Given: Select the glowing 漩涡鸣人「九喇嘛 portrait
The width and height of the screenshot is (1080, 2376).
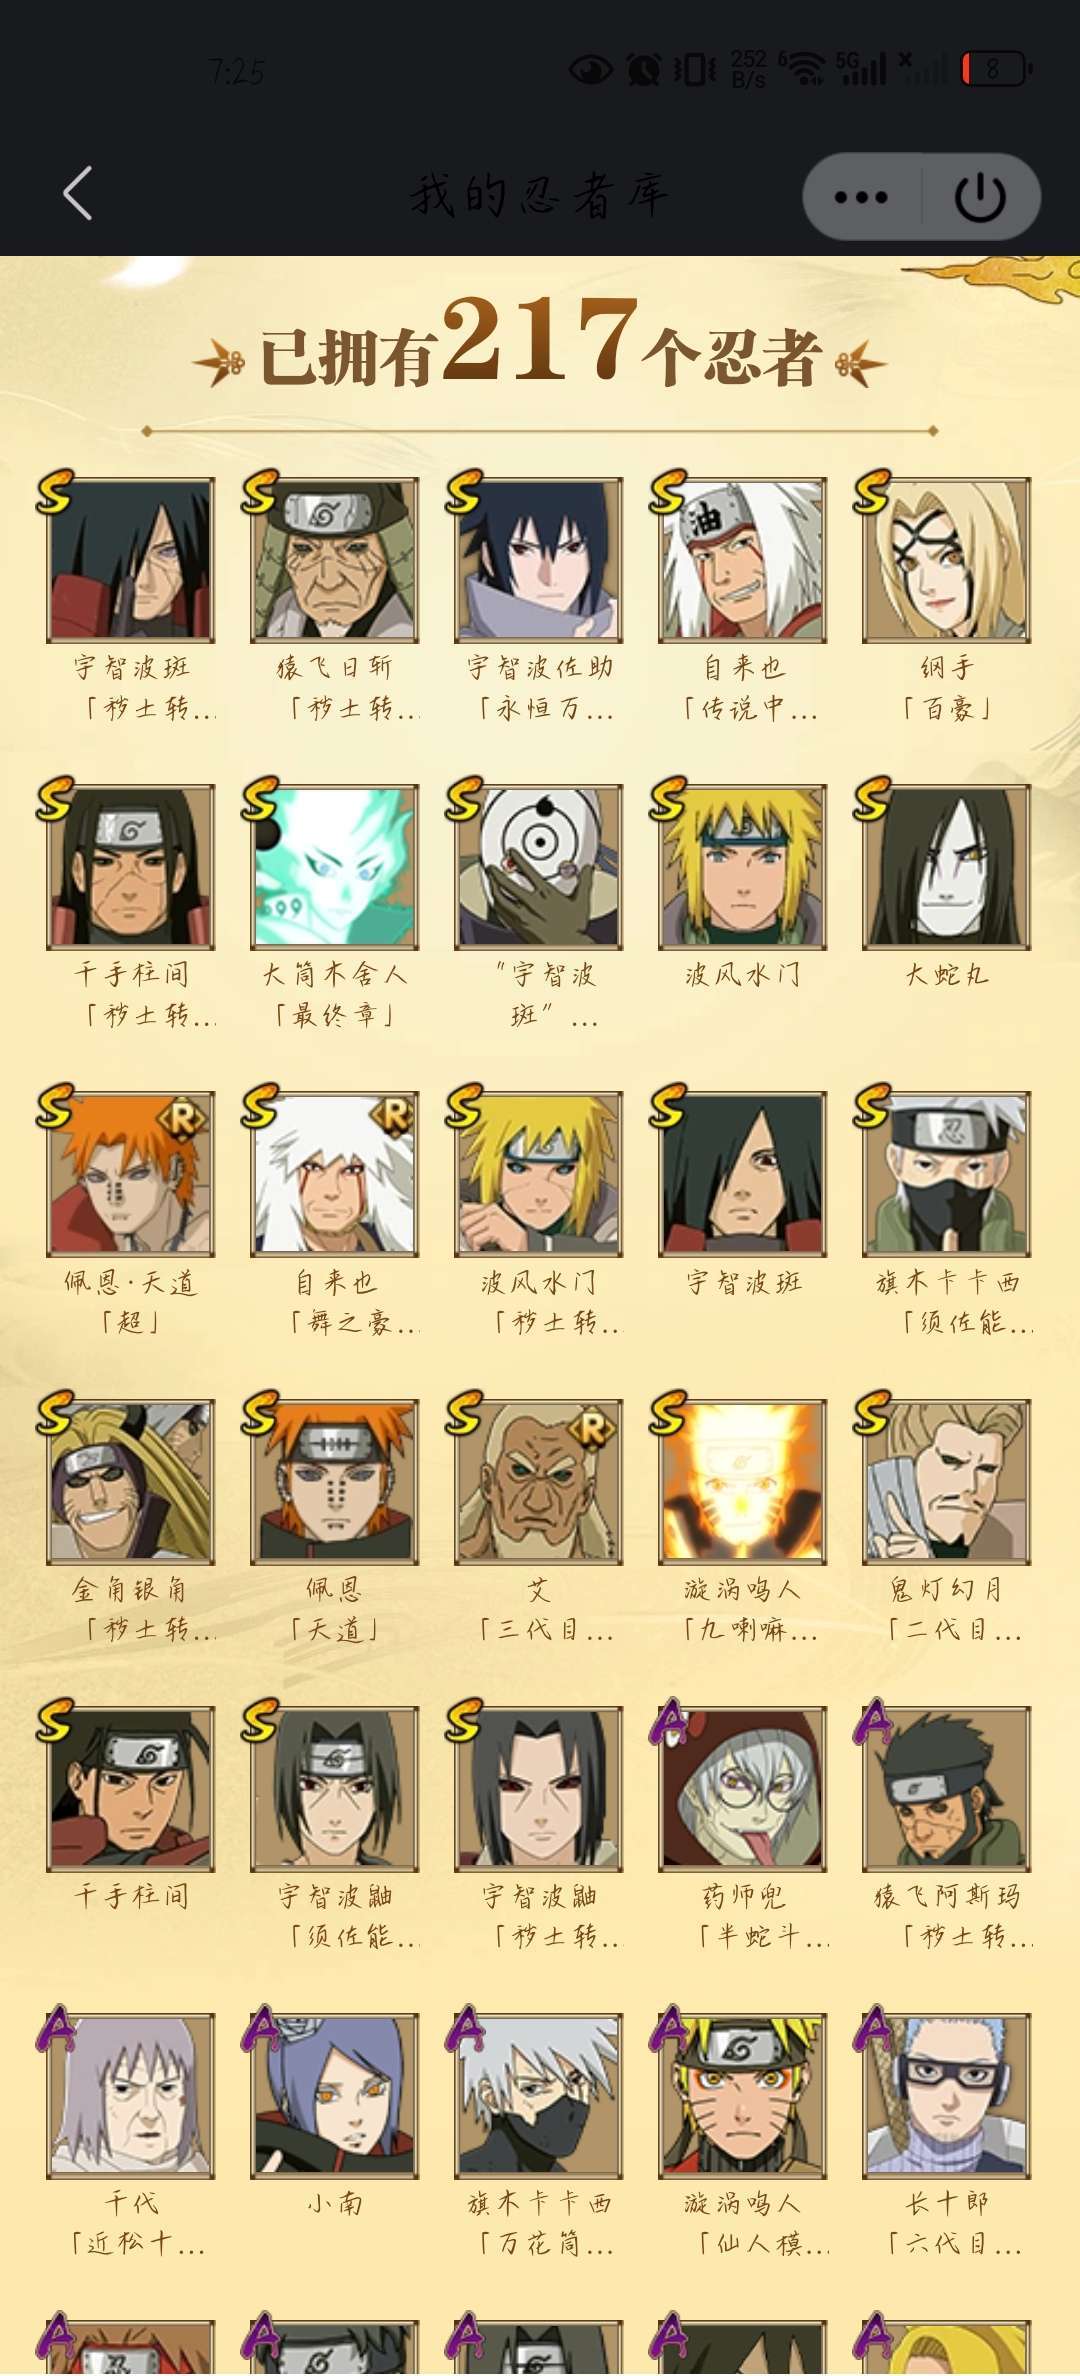Looking at the screenshot, I should pyautogui.click(x=743, y=1482).
